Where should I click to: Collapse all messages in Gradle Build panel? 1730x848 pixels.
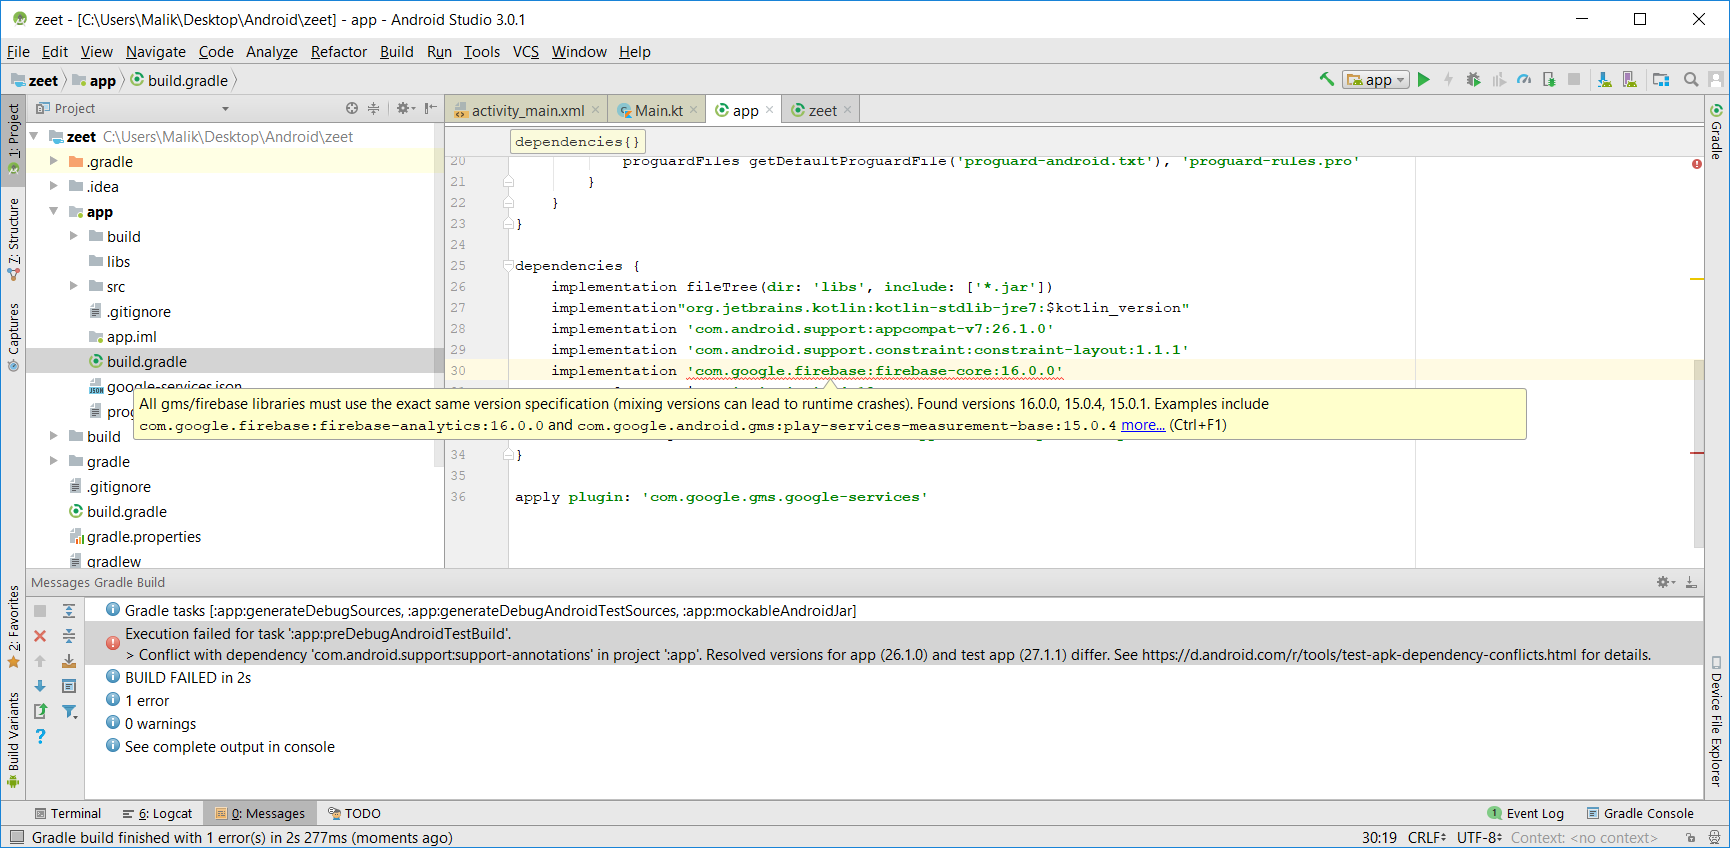point(69,636)
